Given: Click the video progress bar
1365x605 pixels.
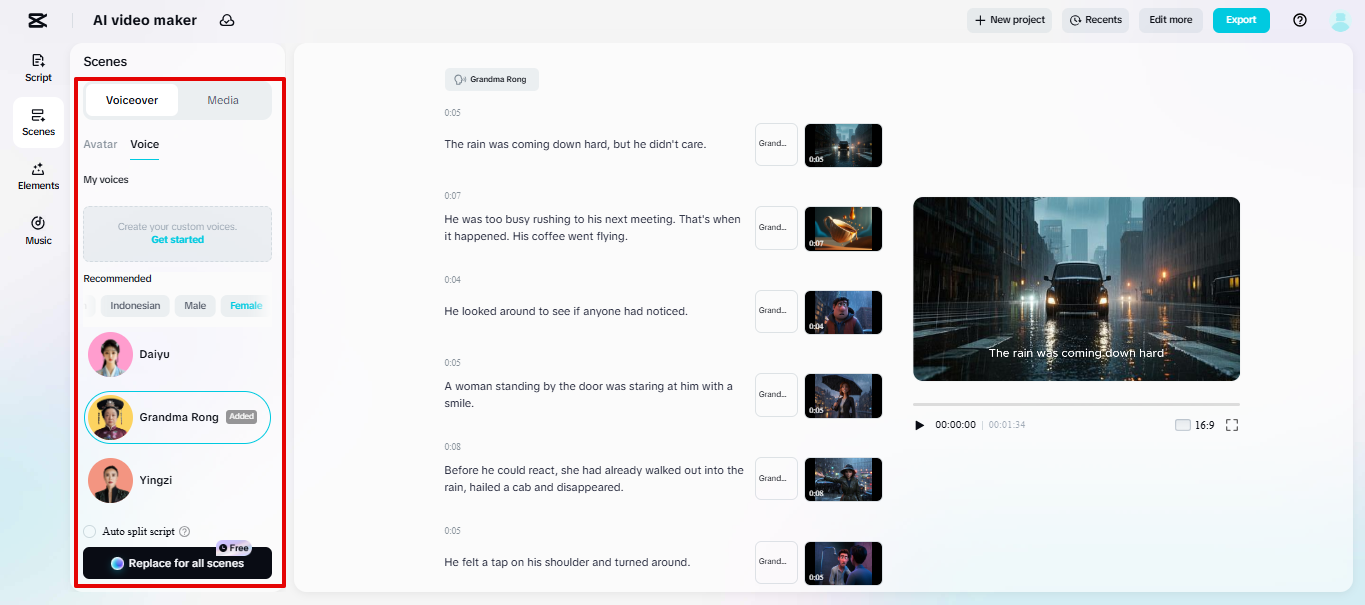Looking at the screenshot, I should [x=1076, y=404].
